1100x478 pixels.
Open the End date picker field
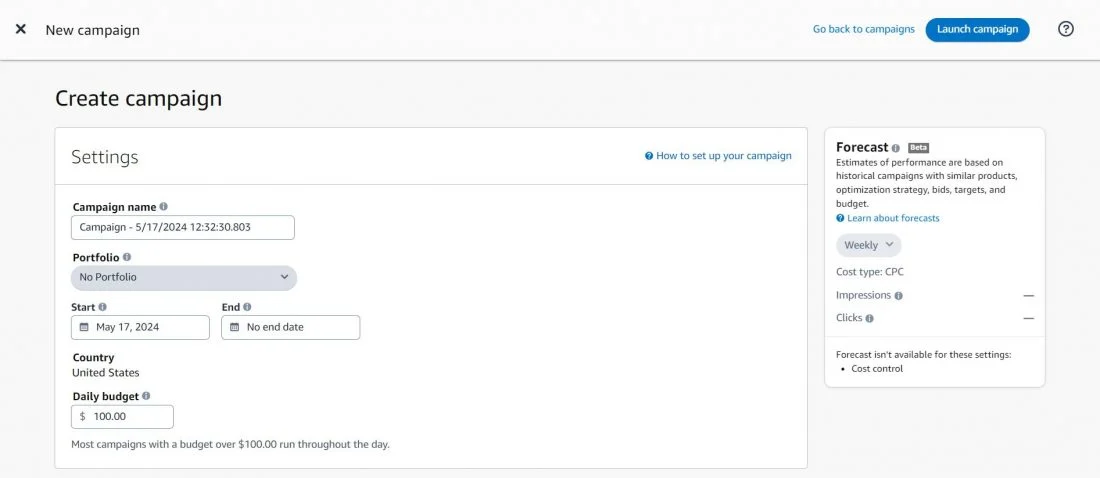click(x=290, y=327)
